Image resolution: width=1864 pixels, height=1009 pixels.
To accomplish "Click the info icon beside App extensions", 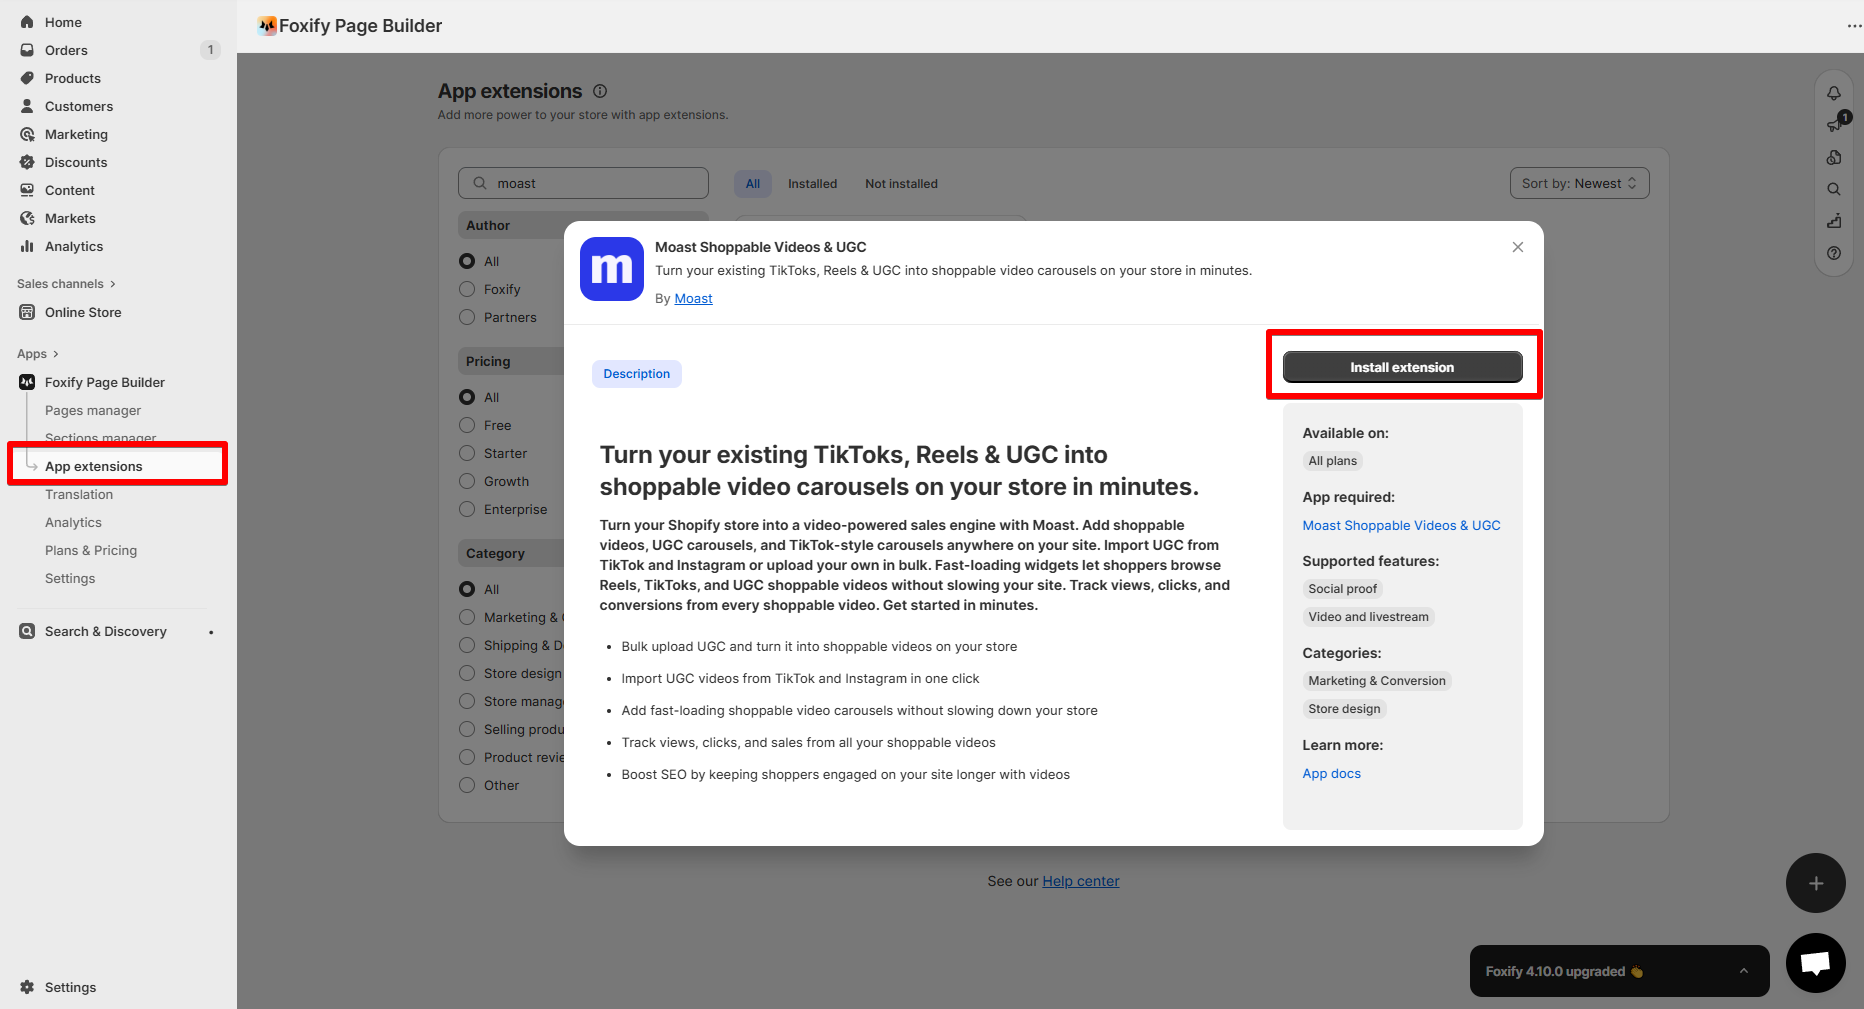I will point(600,91).
